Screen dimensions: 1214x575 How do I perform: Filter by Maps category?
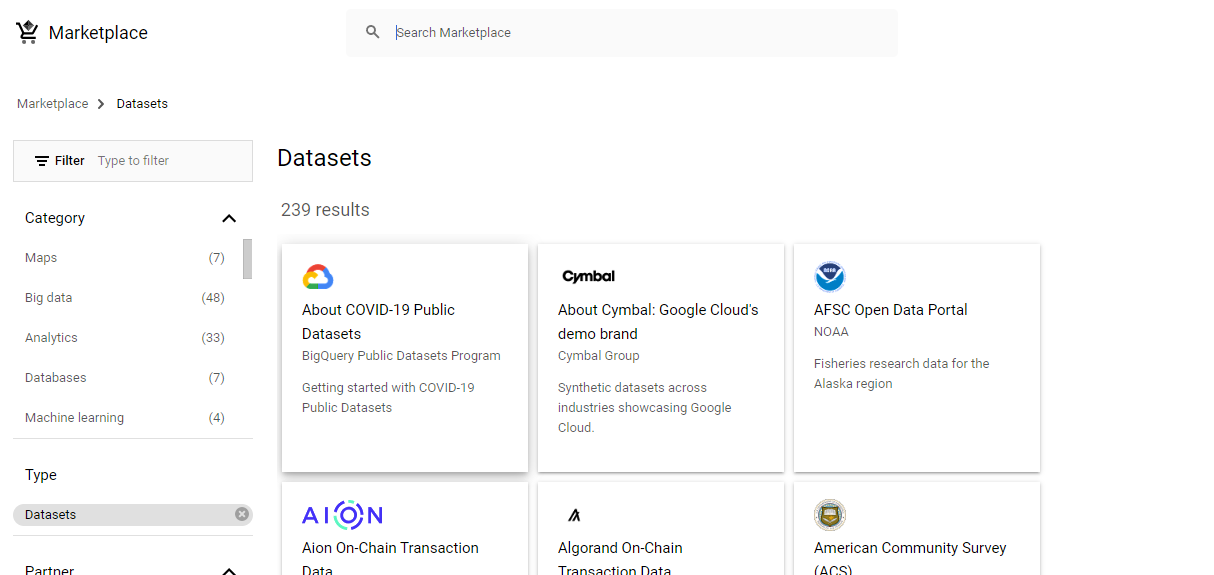click(125, 258)
